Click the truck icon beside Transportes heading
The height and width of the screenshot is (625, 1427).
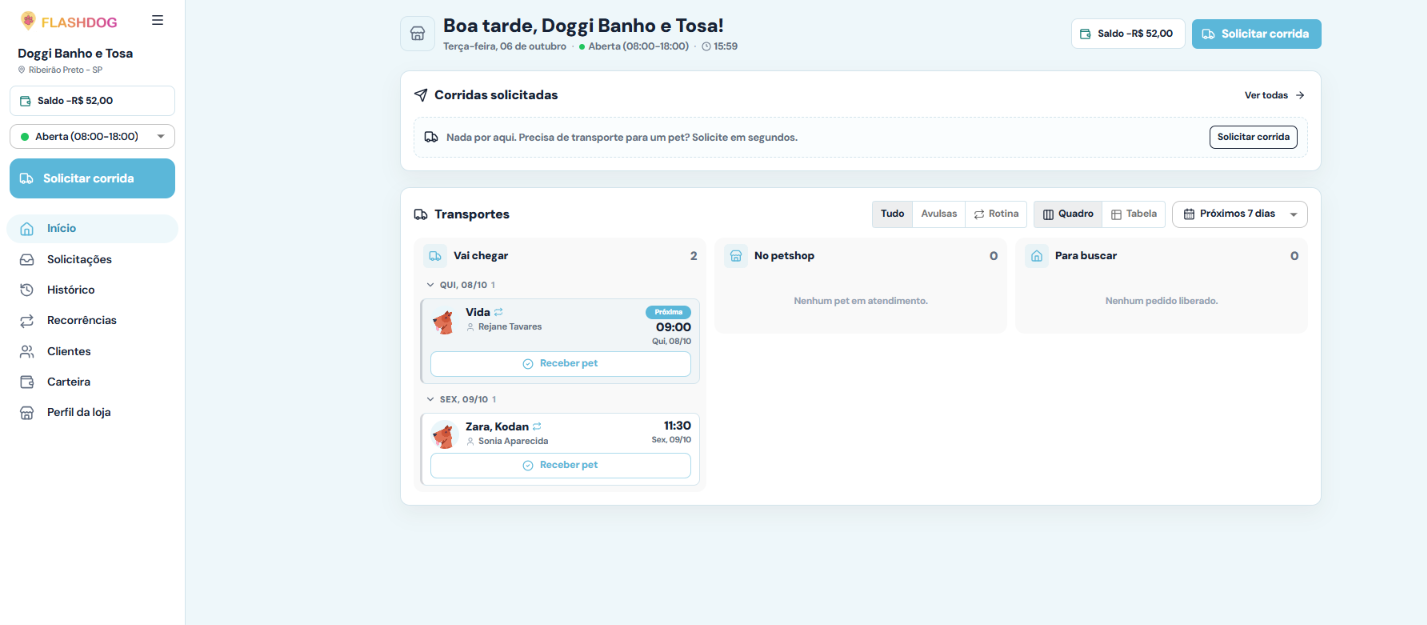[421, 214]
